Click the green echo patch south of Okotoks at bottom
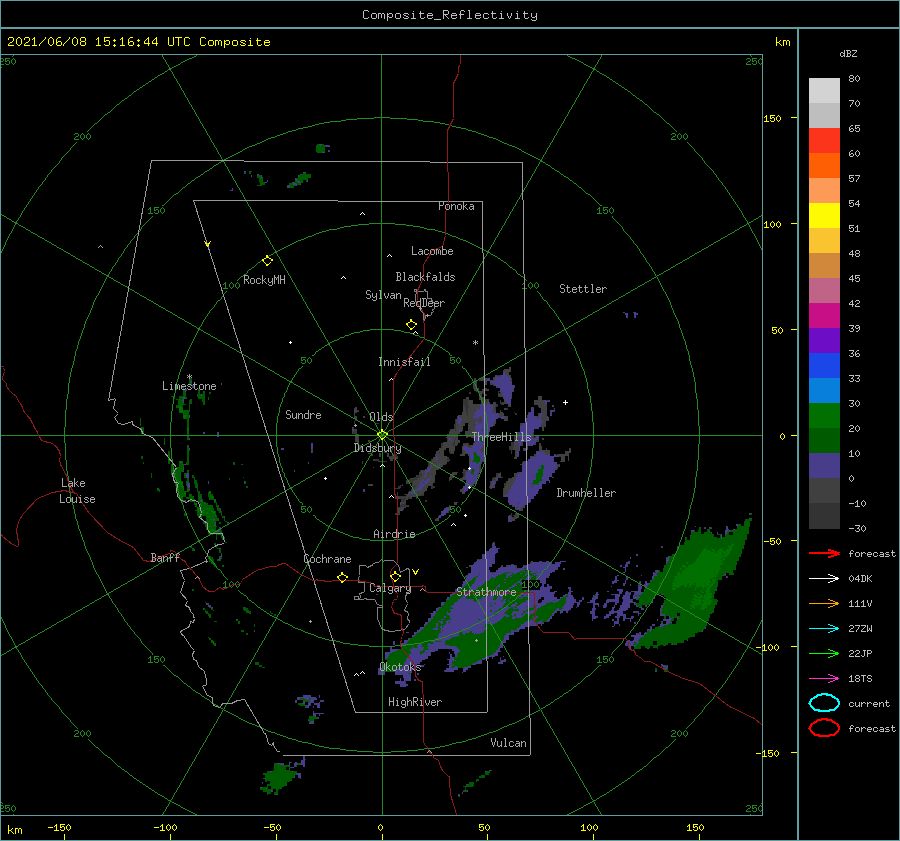This screenshot has width=900, height=841. pyautogui.click(x=280, y=777)
